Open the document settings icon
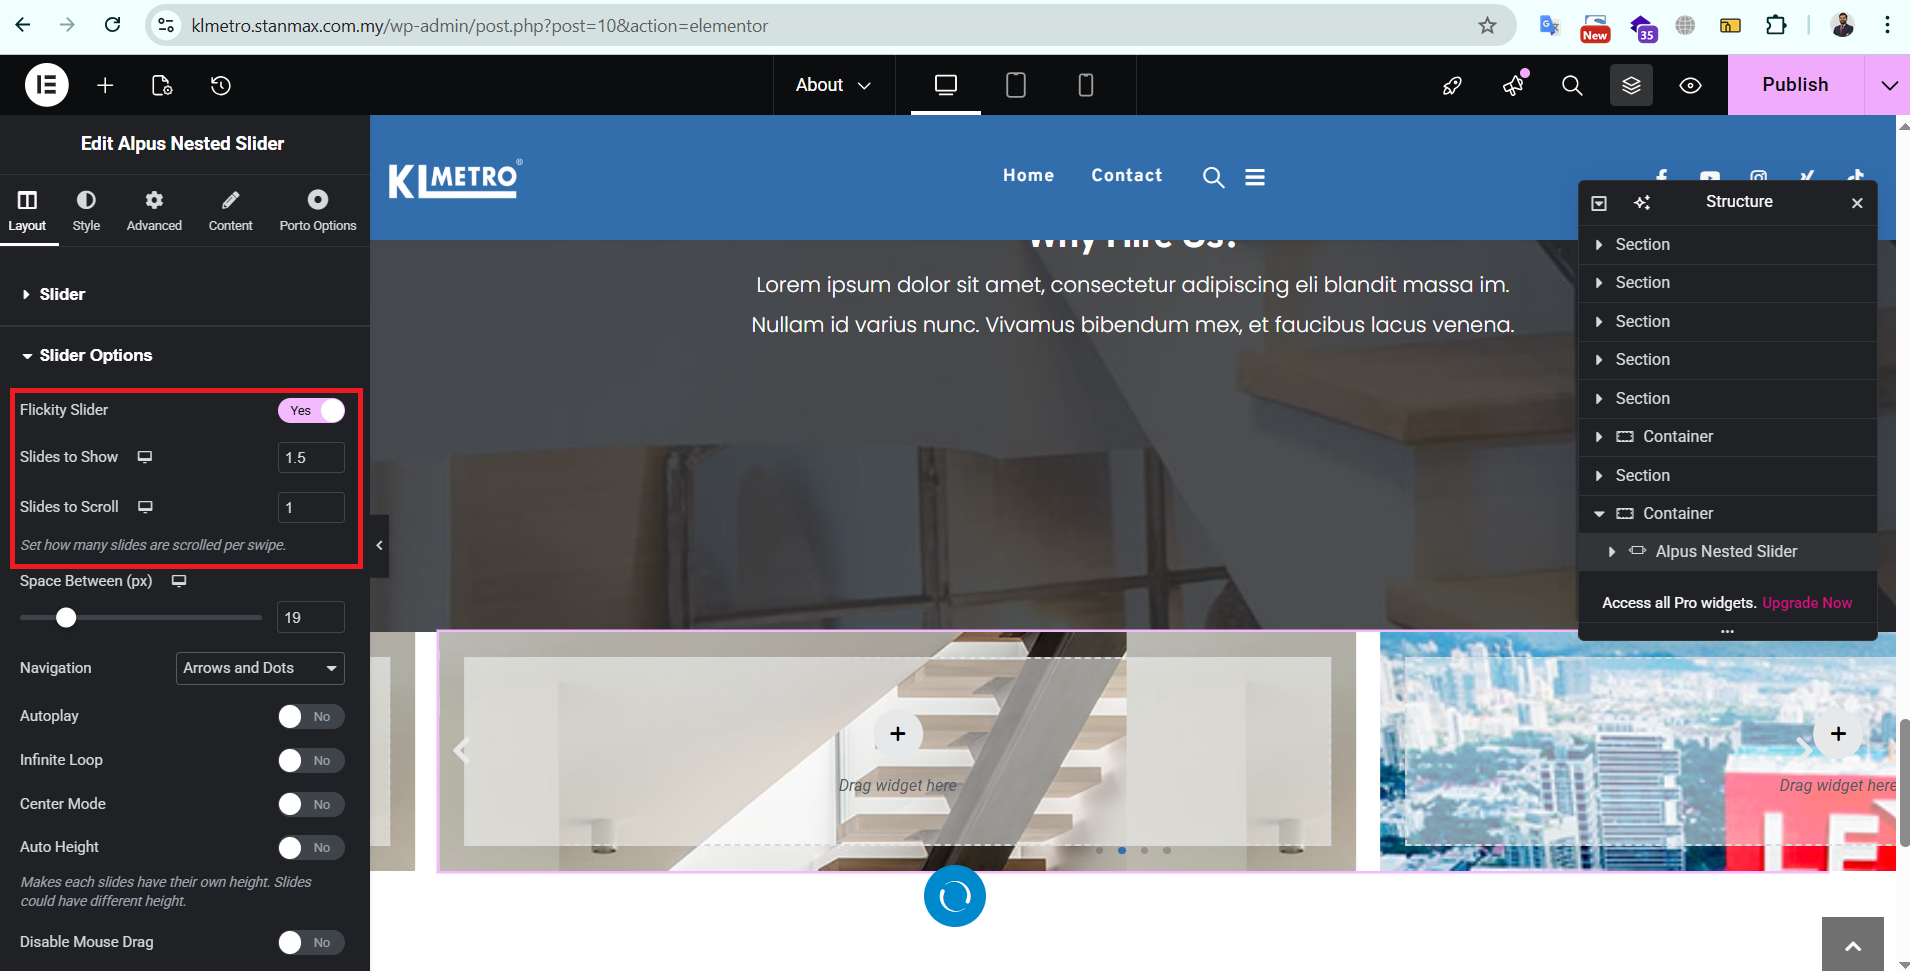Image resolution: width=1910 pixels, height=971 pixels. (x=162, y=85)
